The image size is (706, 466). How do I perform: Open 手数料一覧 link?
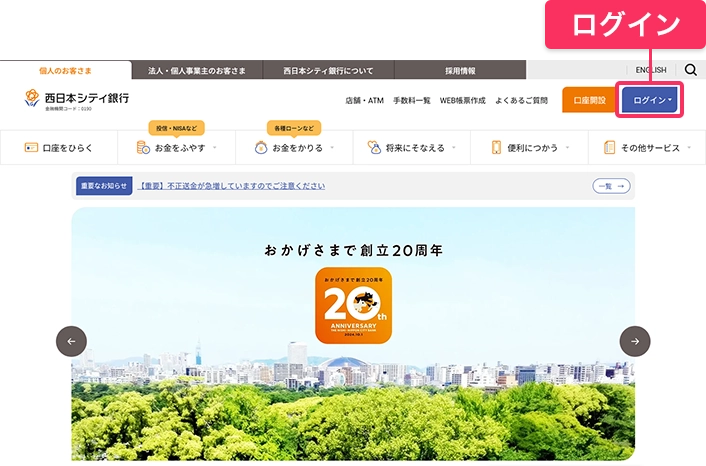click(x=412, y=100)
